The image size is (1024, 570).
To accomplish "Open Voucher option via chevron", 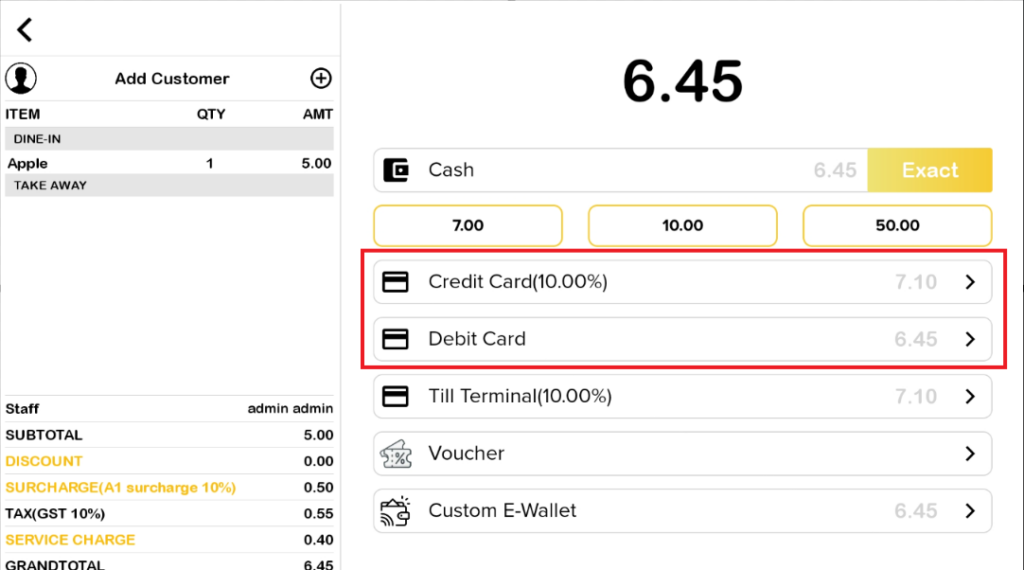I will [969, 454].
